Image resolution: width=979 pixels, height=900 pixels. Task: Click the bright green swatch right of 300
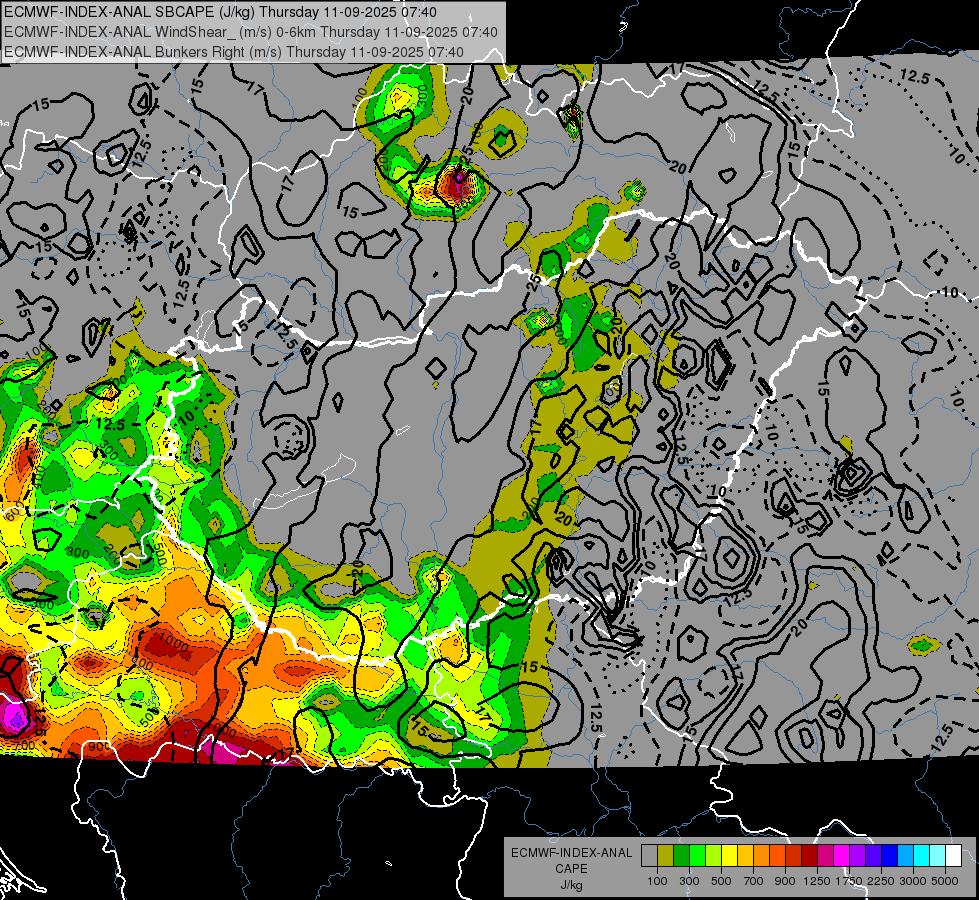click(697, 856)
